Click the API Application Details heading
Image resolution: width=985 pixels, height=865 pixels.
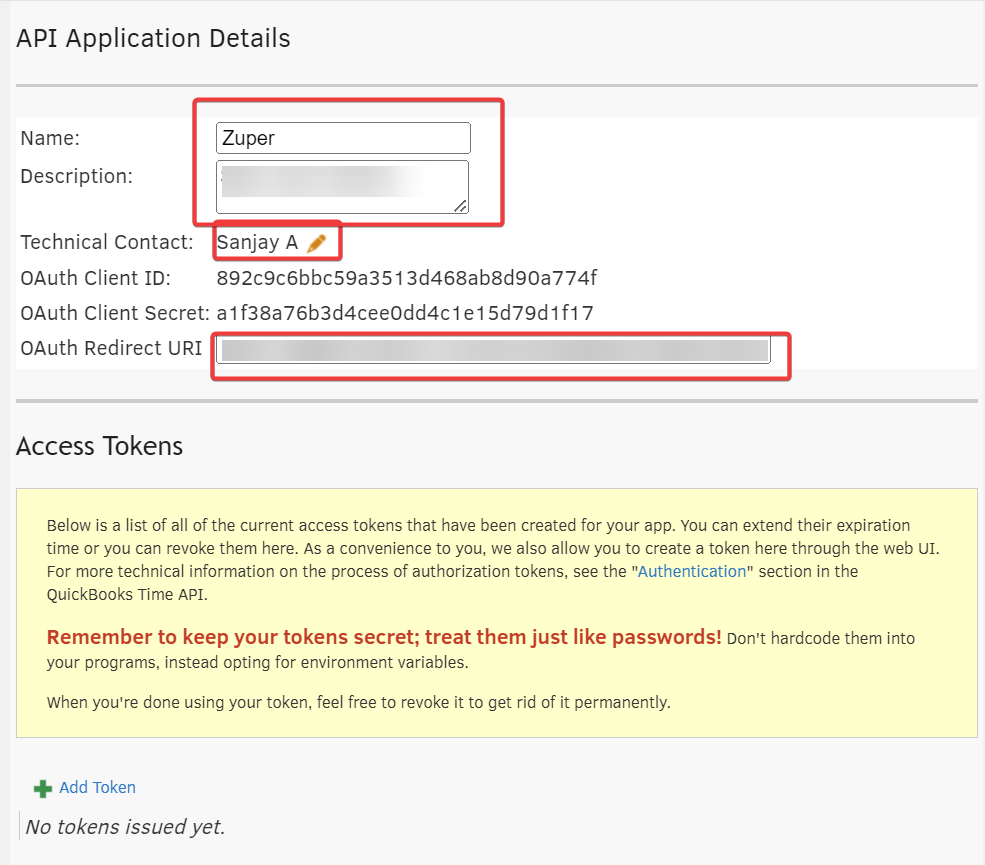tap(153, 39)
